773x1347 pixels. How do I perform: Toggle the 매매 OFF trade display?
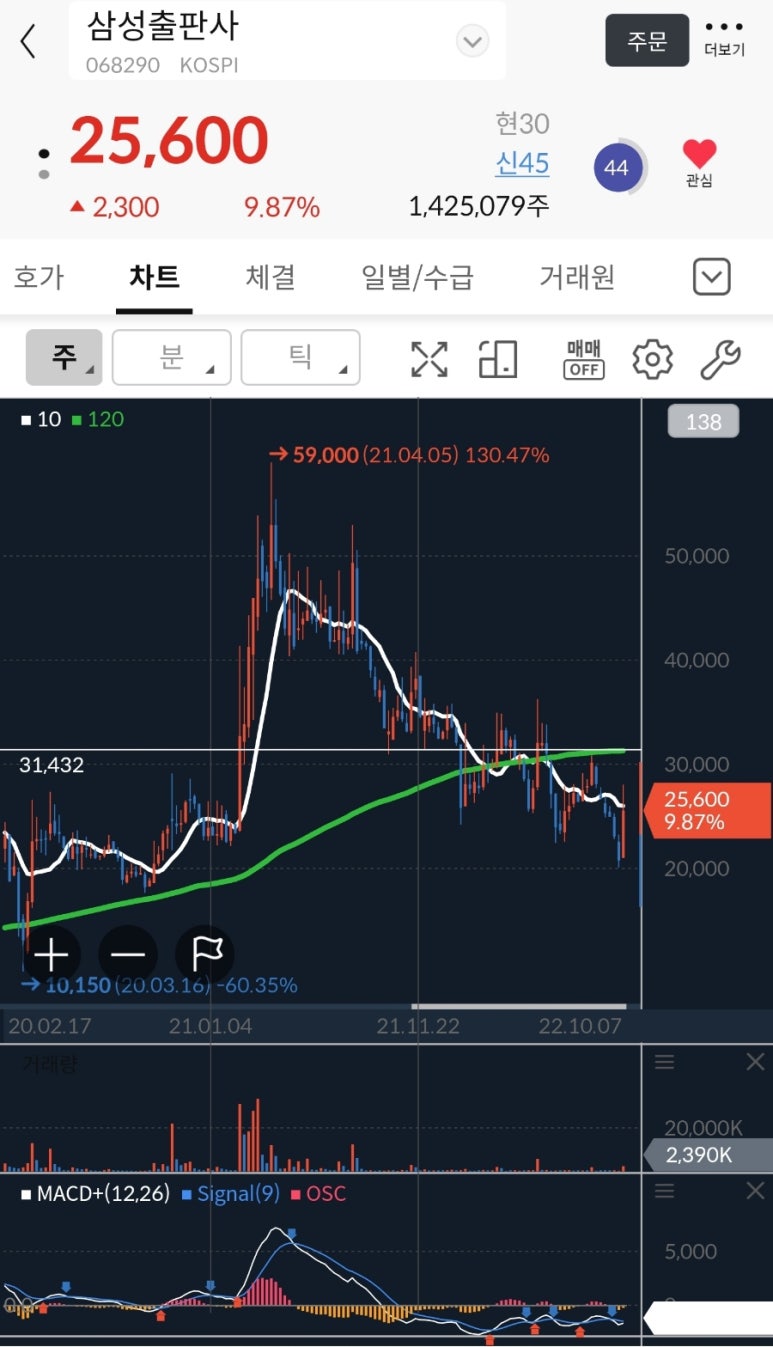click(584, 359)
